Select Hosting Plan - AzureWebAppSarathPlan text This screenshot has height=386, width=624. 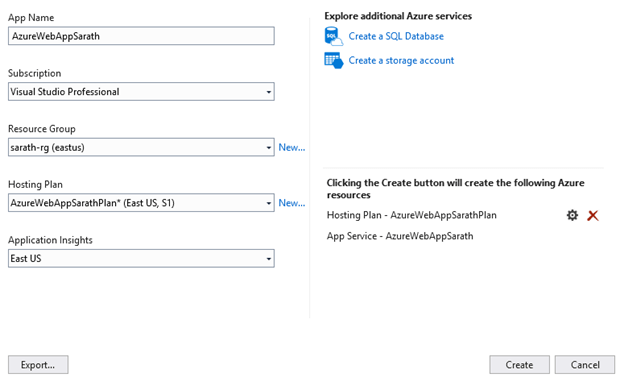pos(411,215)
